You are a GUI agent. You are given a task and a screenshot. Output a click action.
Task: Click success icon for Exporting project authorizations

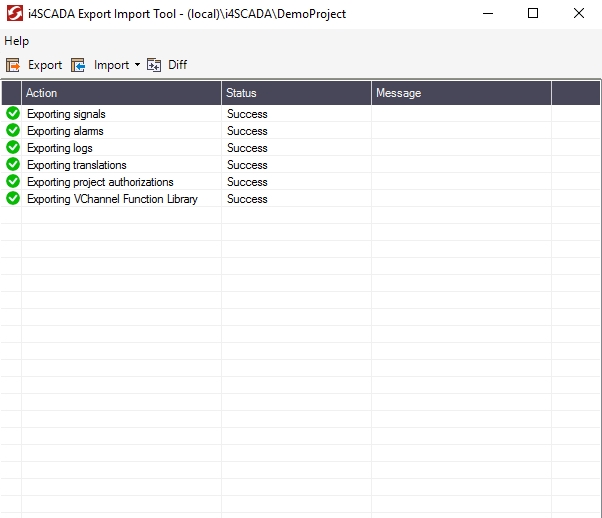tap(13, 182)
